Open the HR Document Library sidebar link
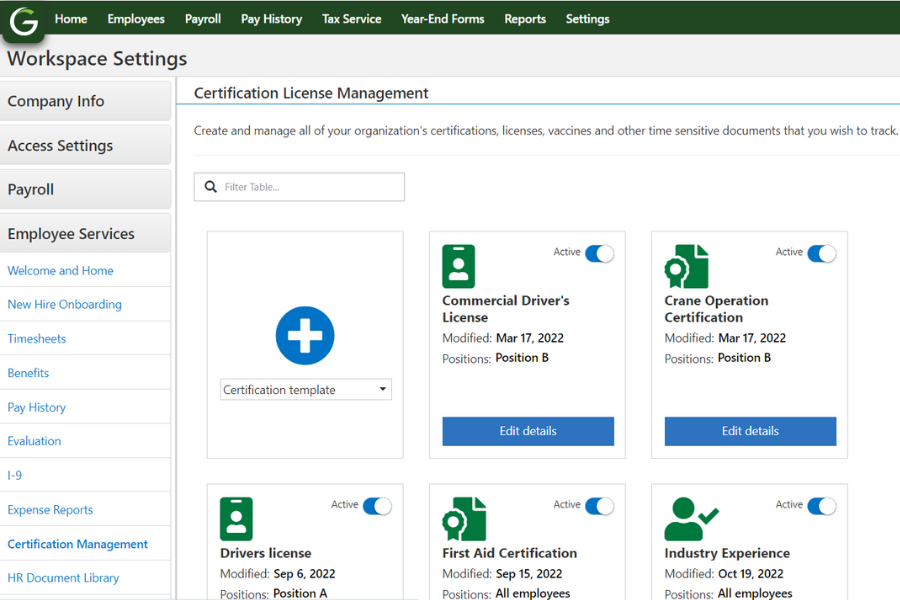This screenshot has height=600, width=900. [63, 577]
